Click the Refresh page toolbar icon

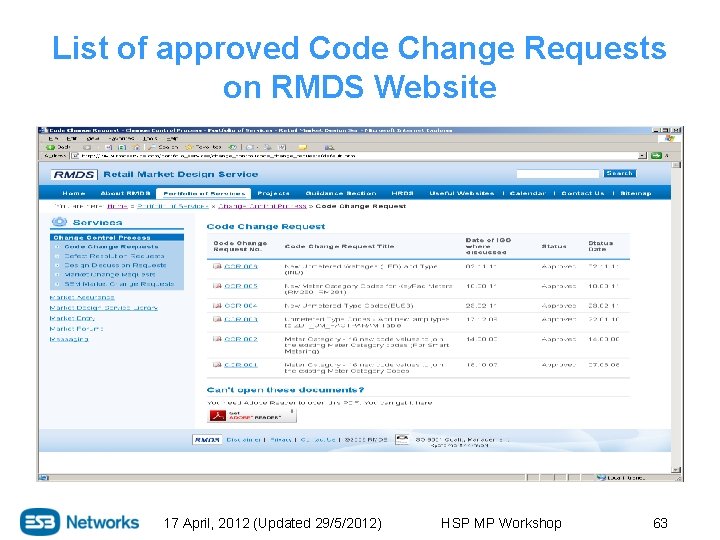click(x=122, y=147)
